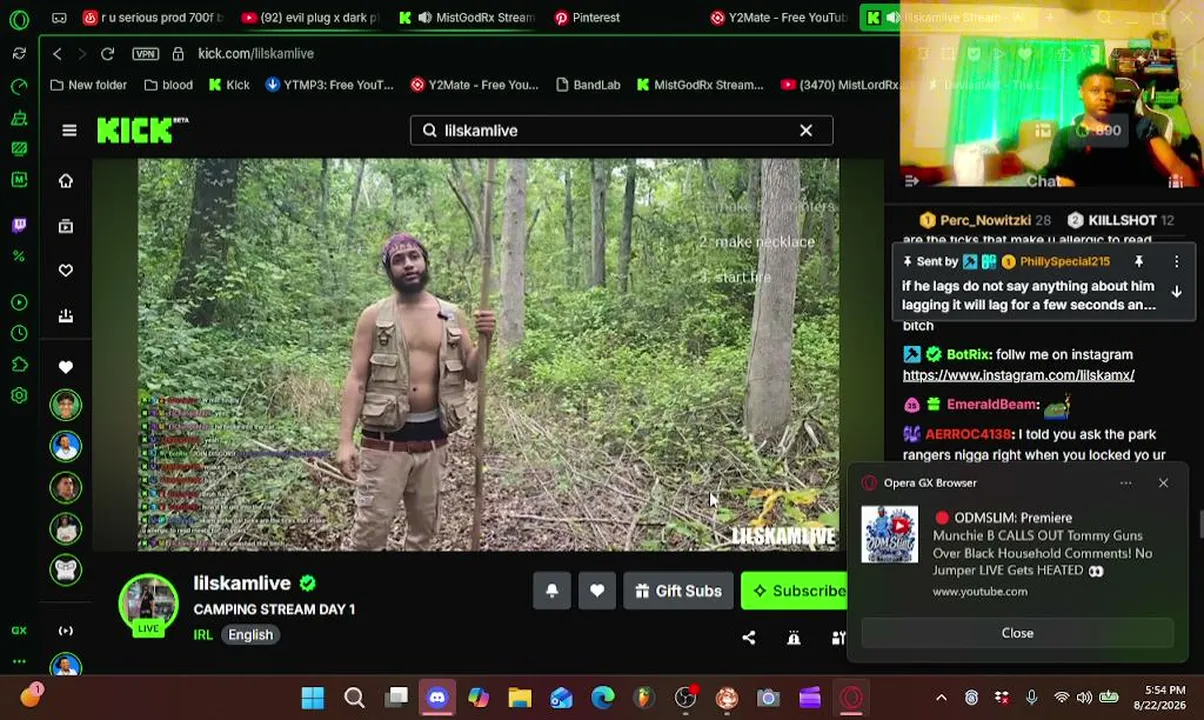Click the share icon below Gift Subs
Screen dimensions: 1204x720
tap(749, 638)
